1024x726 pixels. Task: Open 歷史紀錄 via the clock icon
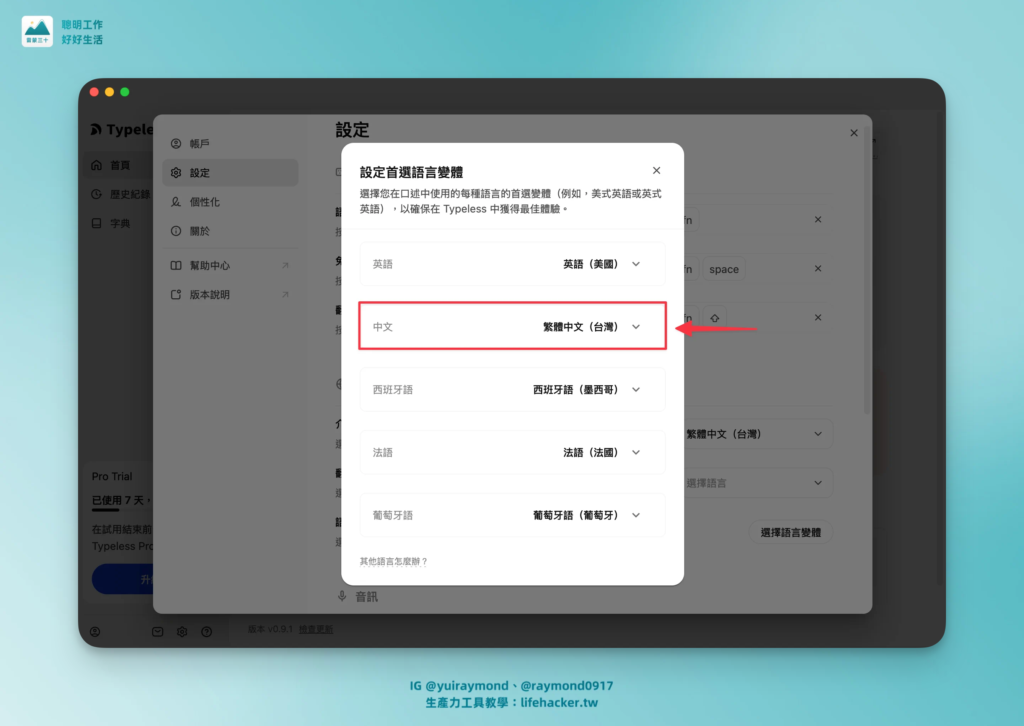tap(96, 194)
